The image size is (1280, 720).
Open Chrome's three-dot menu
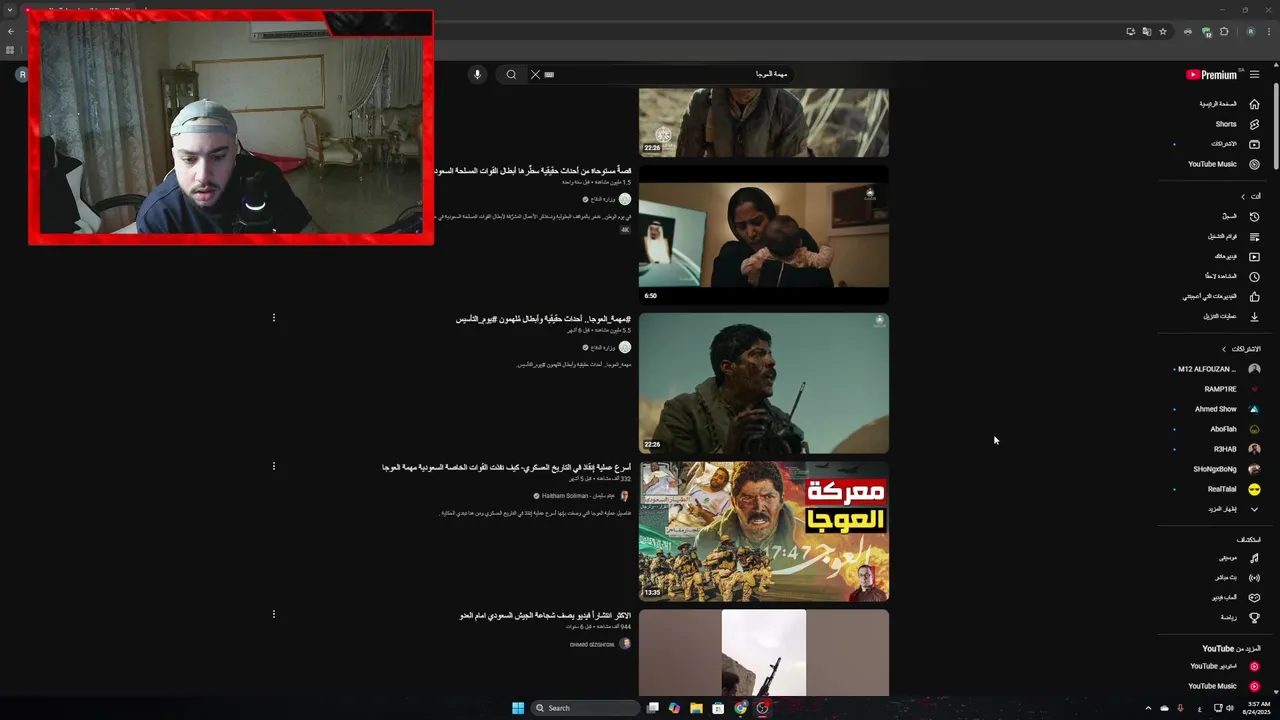pos(1267,32)
